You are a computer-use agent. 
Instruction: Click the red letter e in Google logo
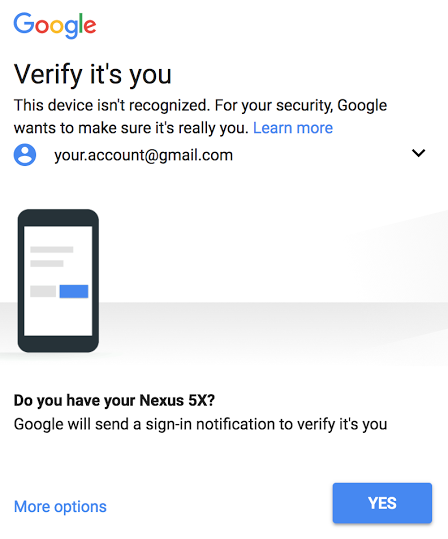pos(90,26)
